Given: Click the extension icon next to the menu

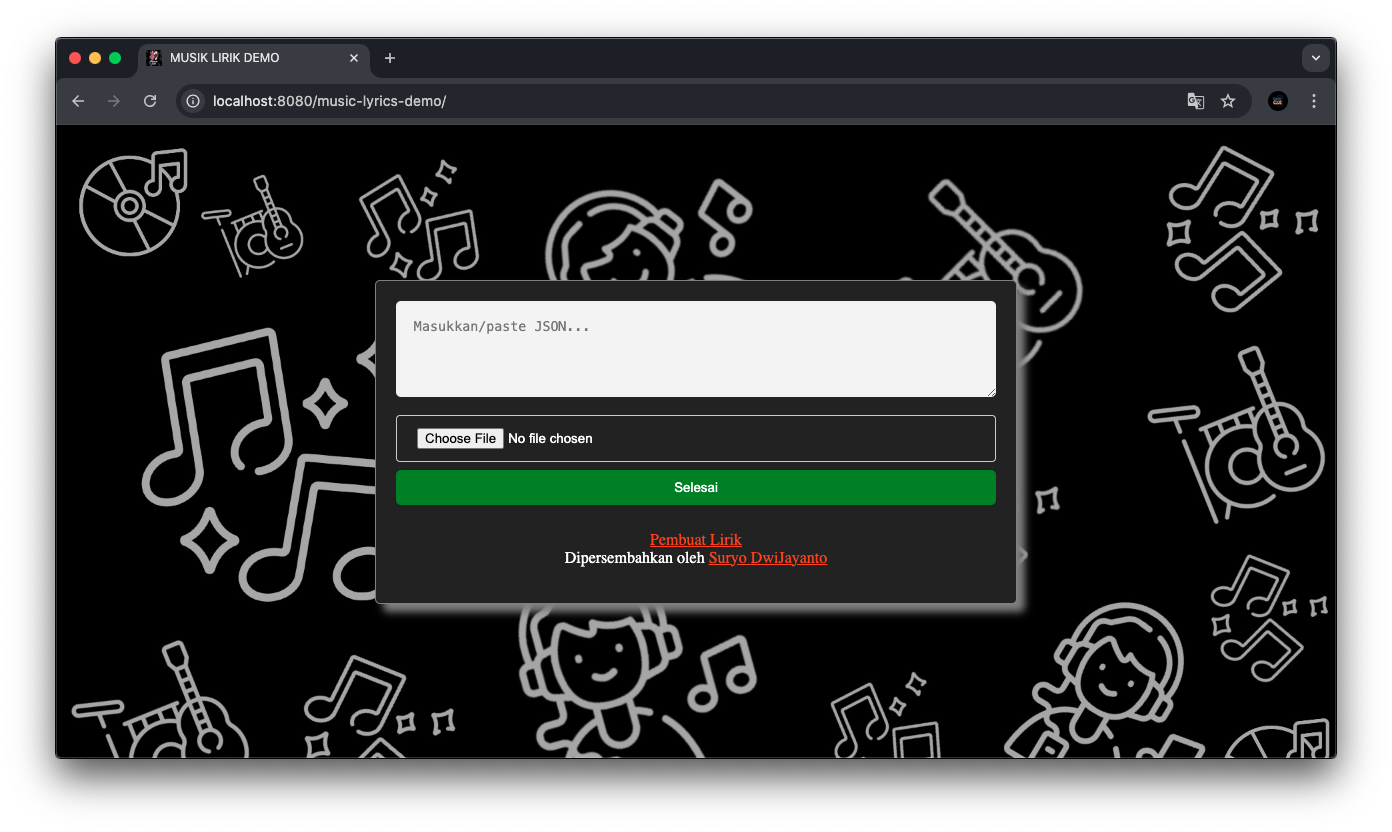Looking at the screenshot, I should 1277,101.
